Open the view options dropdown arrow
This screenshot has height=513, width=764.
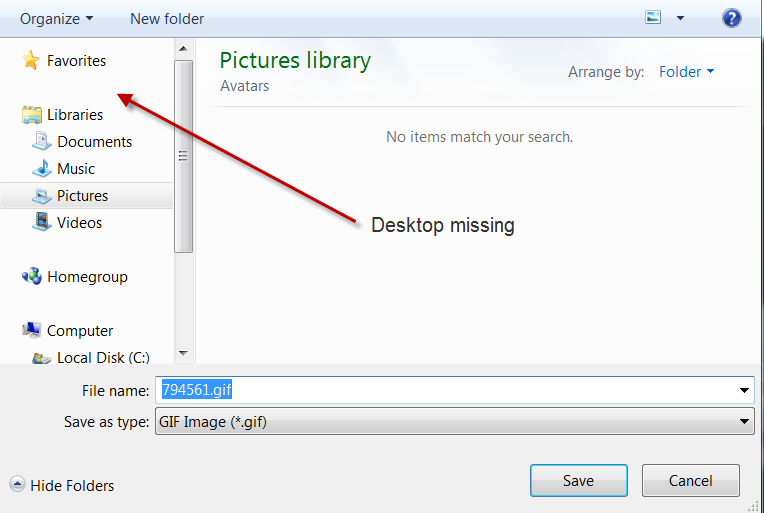680,18
